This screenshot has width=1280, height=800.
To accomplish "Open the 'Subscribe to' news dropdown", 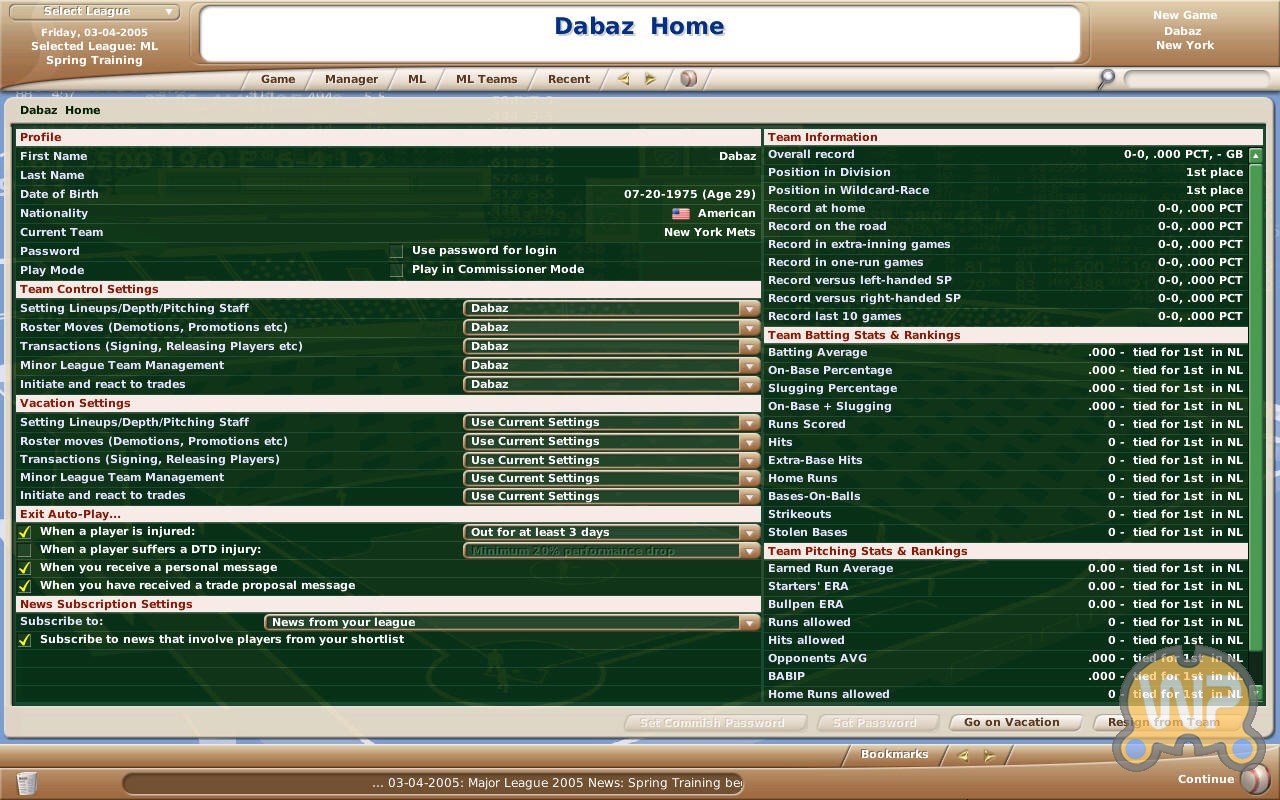I will [512, 623].
